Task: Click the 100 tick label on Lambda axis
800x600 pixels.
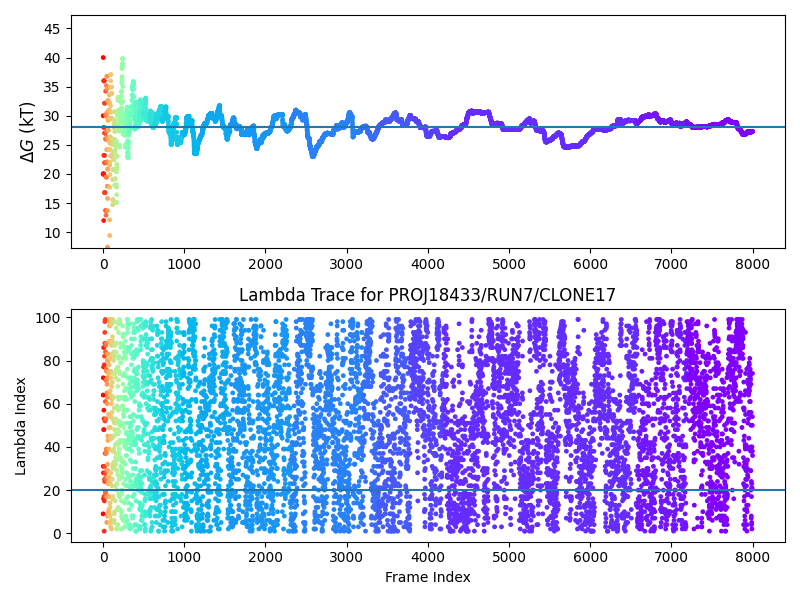Action: pyautogui.click(x=48, y=318)
